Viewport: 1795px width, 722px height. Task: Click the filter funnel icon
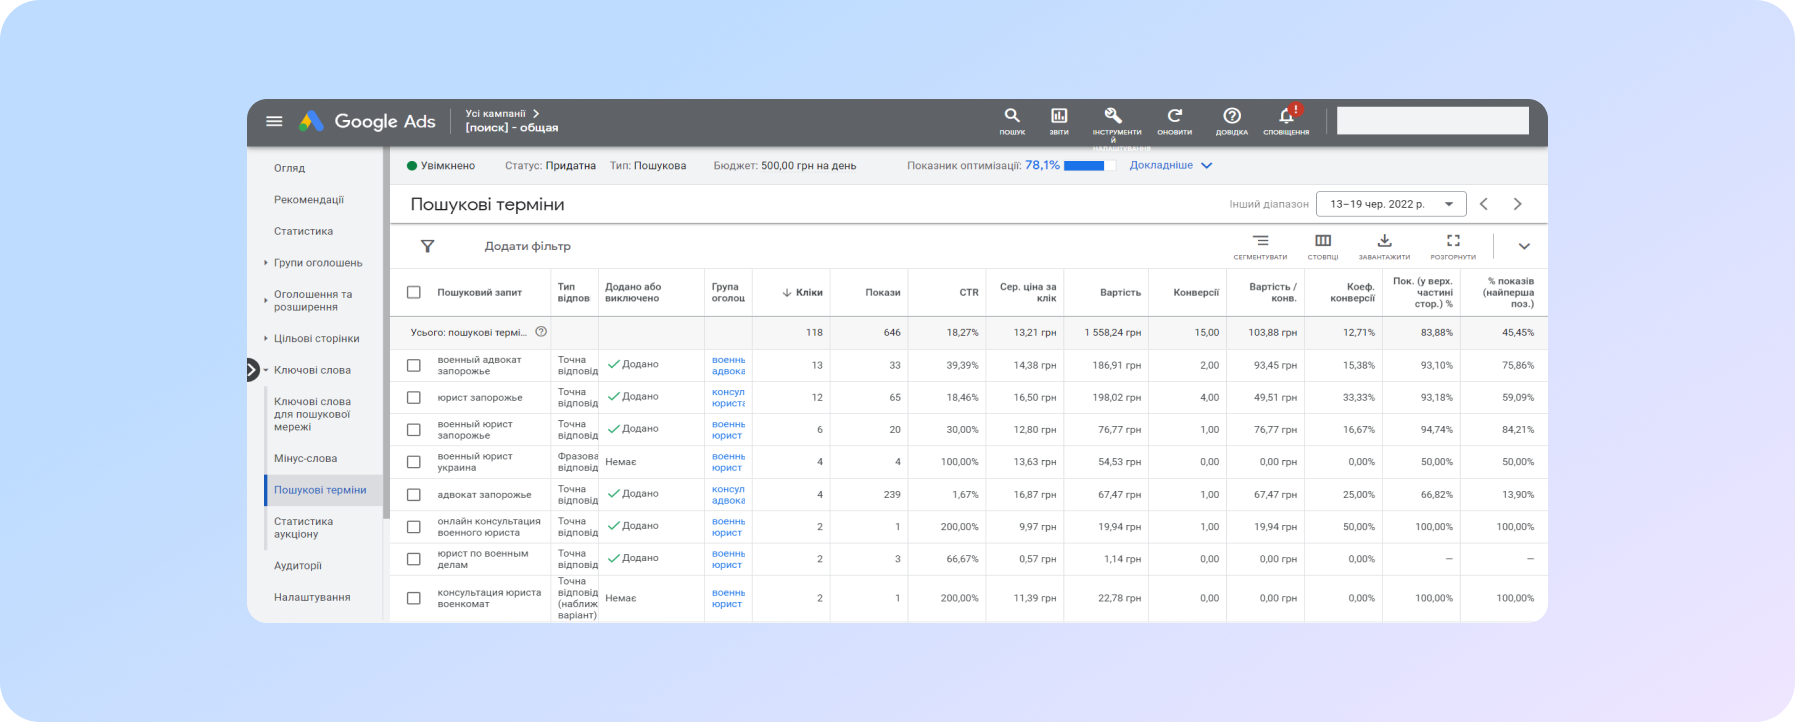427,246
